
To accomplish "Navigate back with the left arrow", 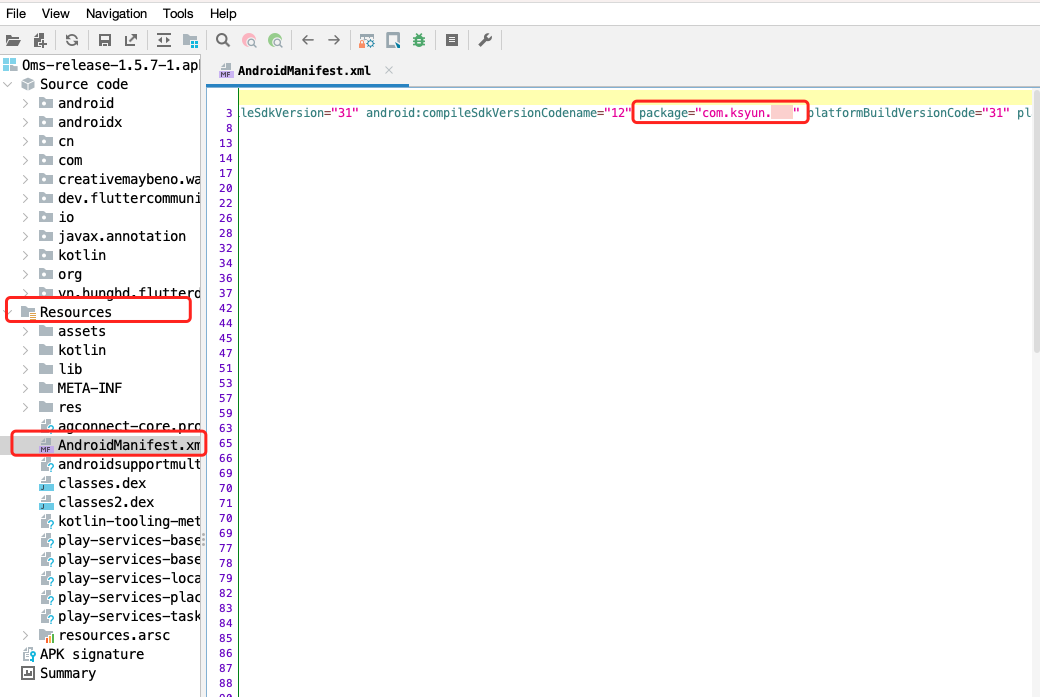I will 308,40.
